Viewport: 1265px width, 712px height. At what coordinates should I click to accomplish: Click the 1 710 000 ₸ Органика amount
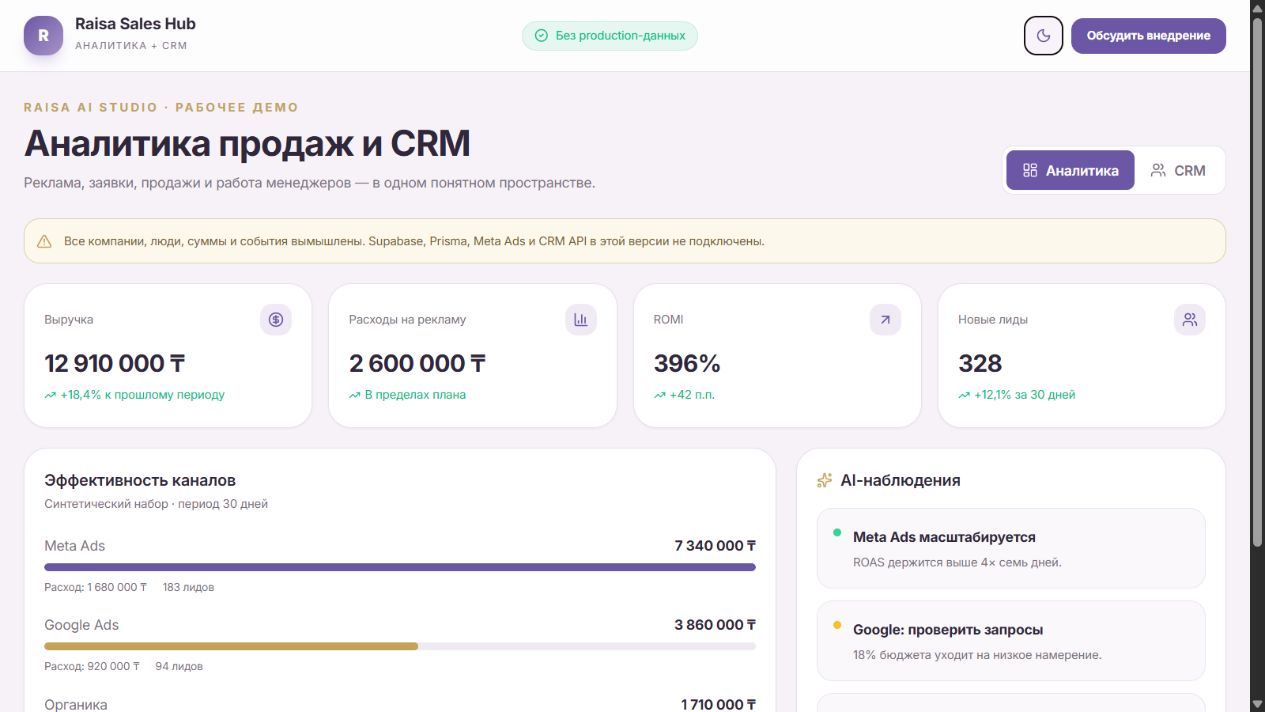click(x=719, y=704)
